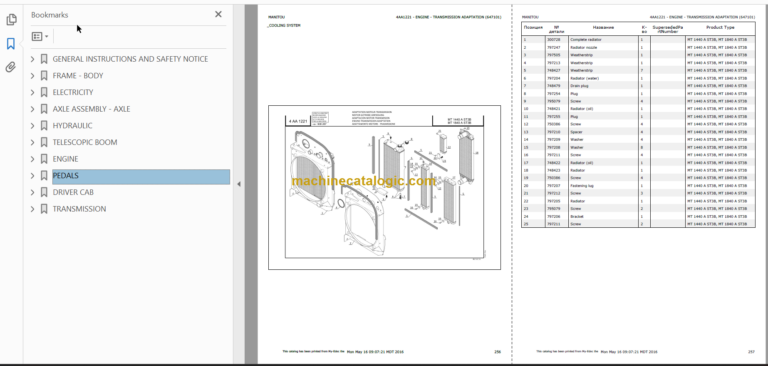
Task: Click the bookmark icon beside ELECTRICITY
Action: 44,93
